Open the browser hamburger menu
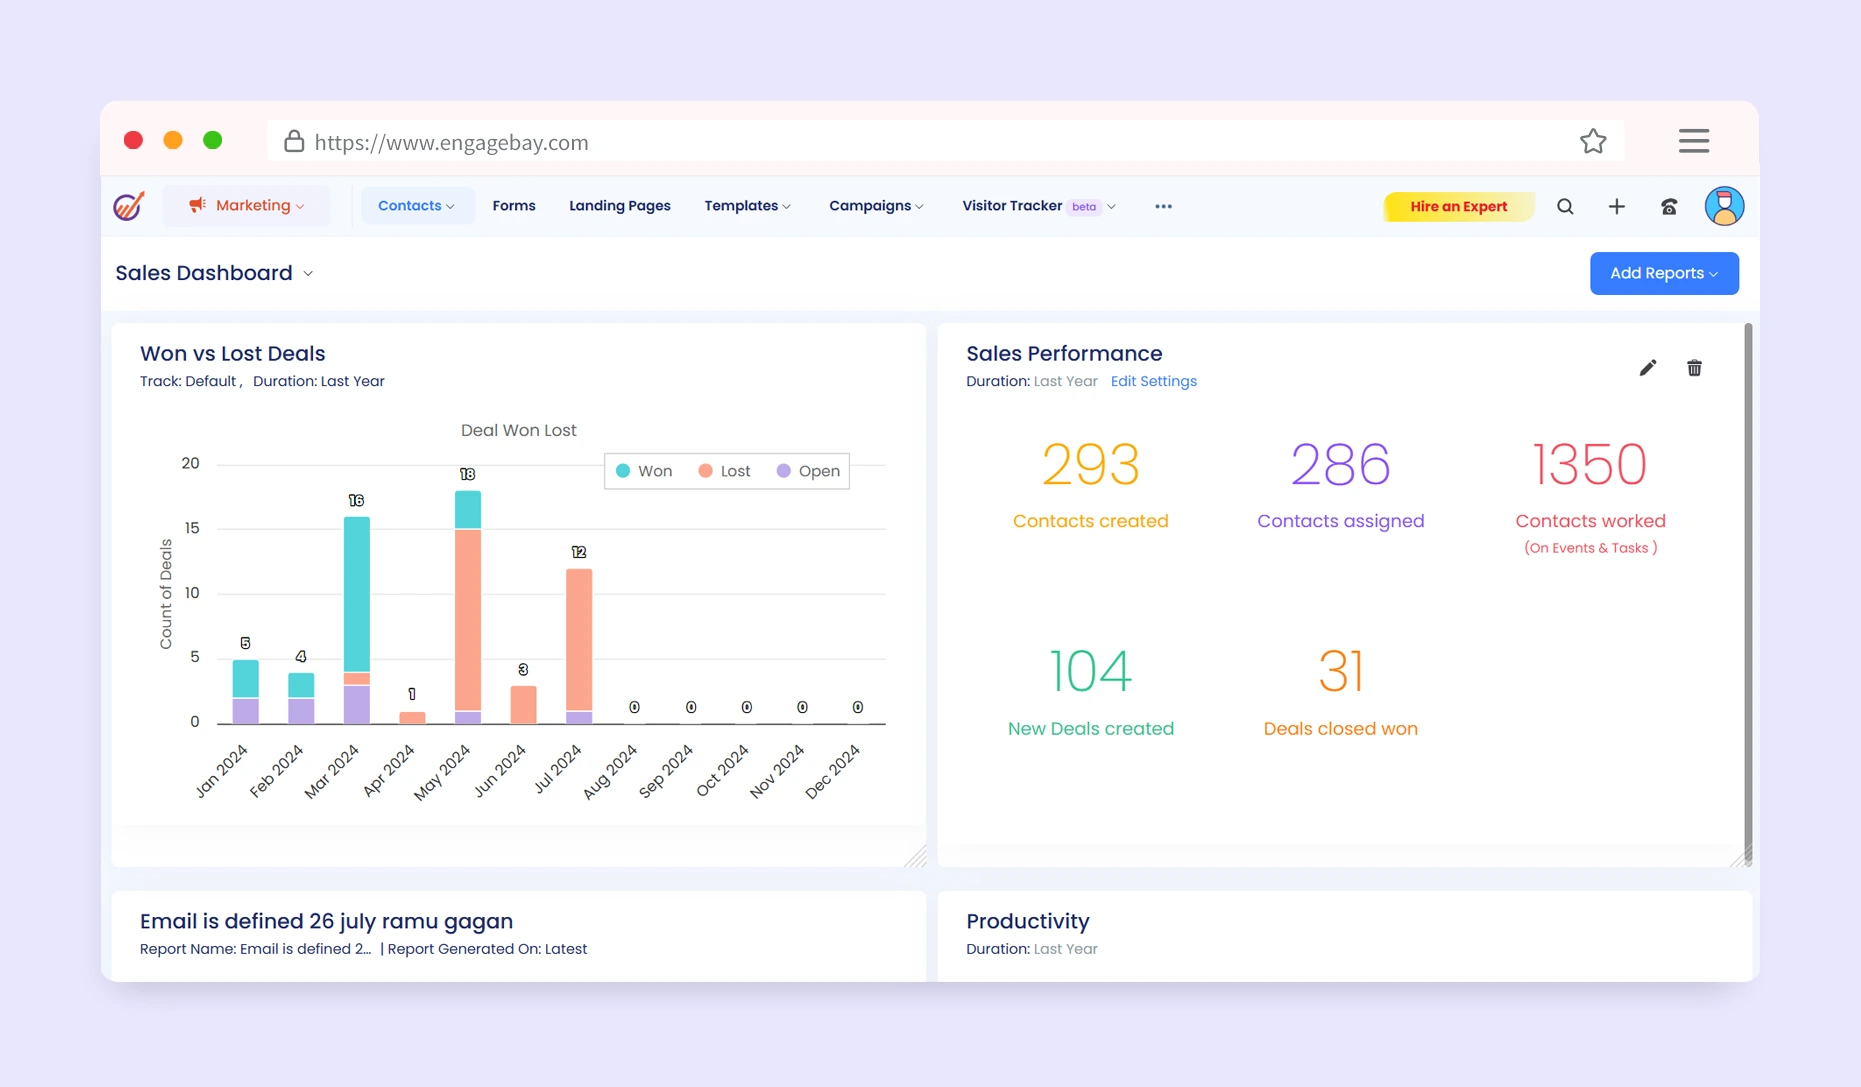1861x1087 pixels. tap(1693, 141)
